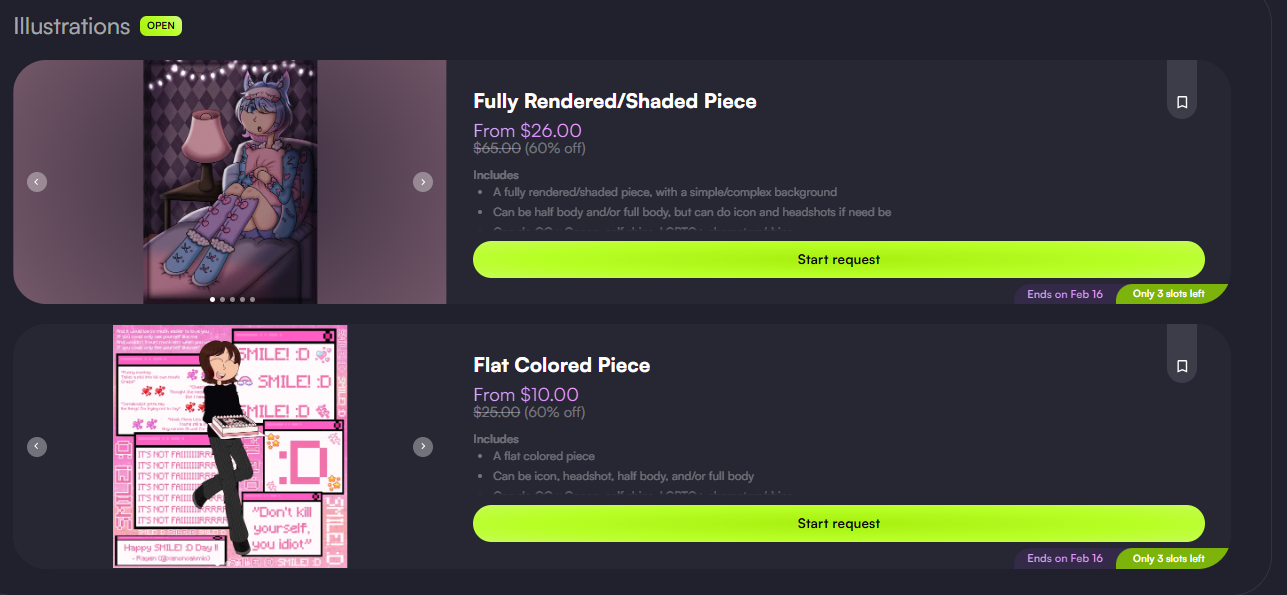This screenshot has height=595, width=1287.
Task: Go to the last carousel dot indicator
Action: [x=252, y=299]
